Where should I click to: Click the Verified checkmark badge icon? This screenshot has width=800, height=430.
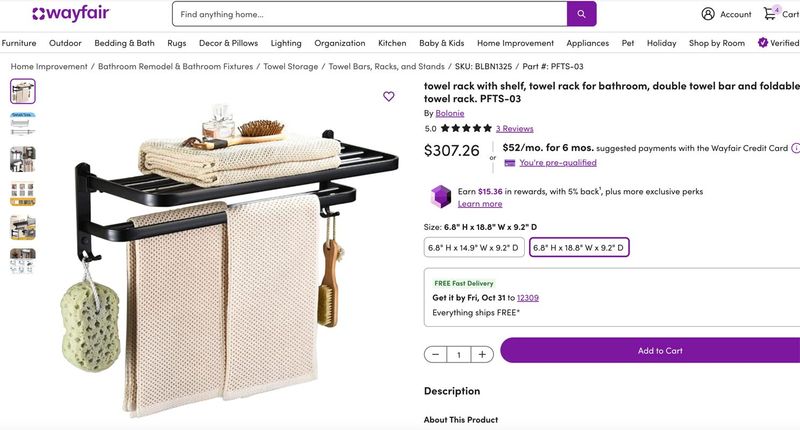[763, 43]
